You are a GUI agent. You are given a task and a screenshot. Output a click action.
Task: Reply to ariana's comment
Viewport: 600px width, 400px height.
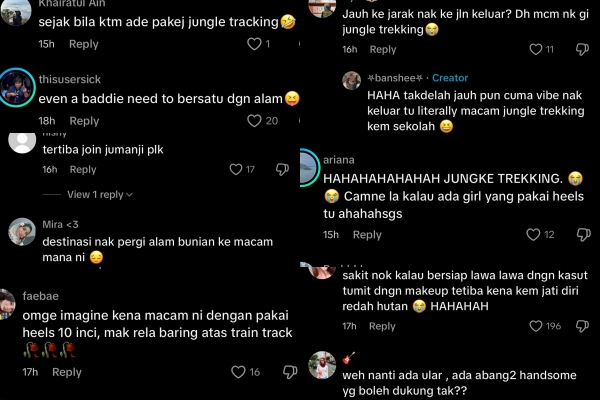[367, 234]
